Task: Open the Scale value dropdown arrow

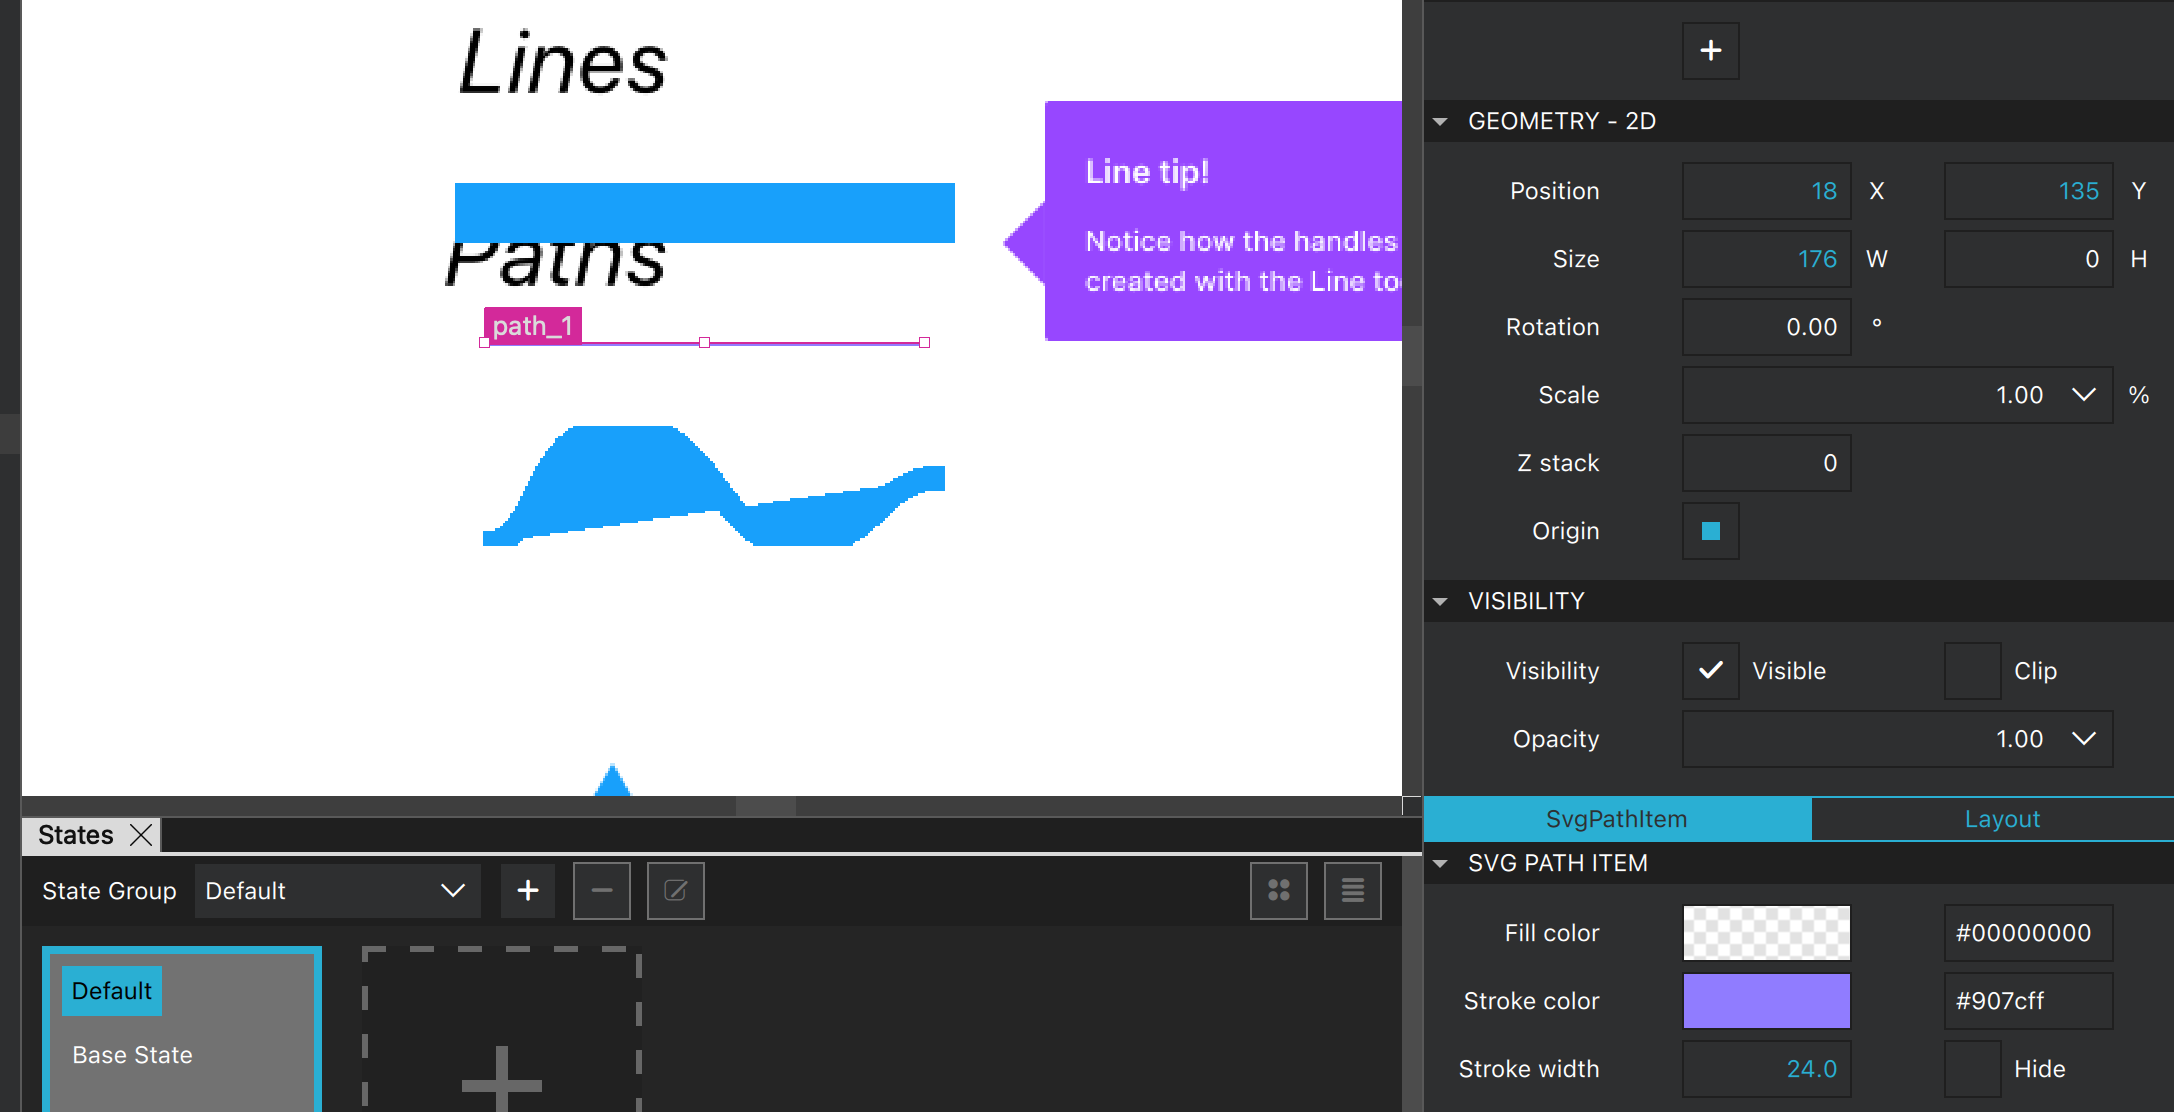Action: [x=2084, y=395]
